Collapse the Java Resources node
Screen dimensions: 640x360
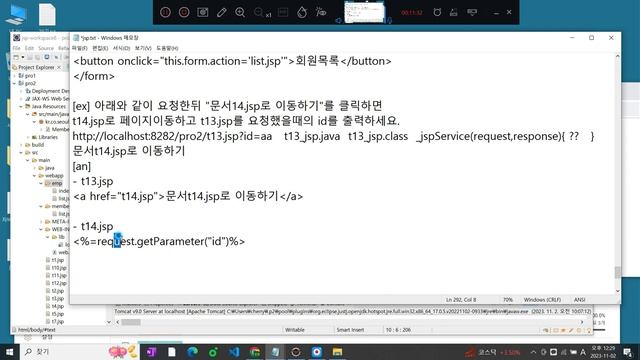(21, 107)
